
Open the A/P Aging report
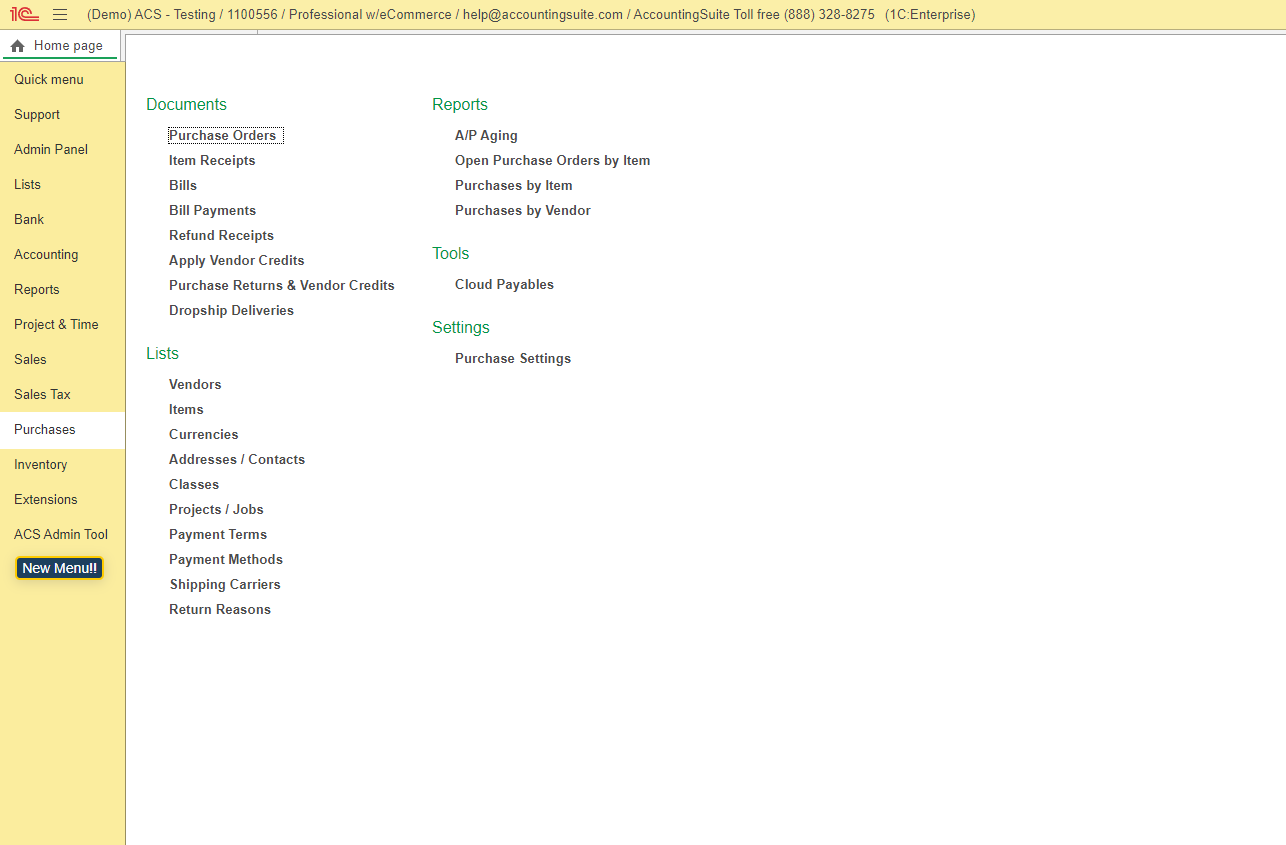coord(486,136)
